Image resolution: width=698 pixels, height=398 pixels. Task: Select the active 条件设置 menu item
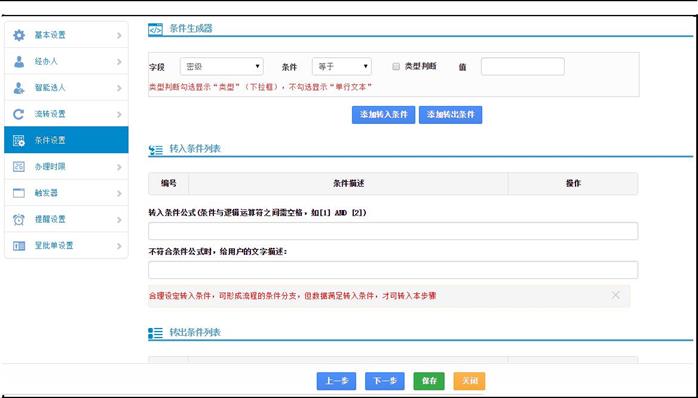tap(66, 140)
